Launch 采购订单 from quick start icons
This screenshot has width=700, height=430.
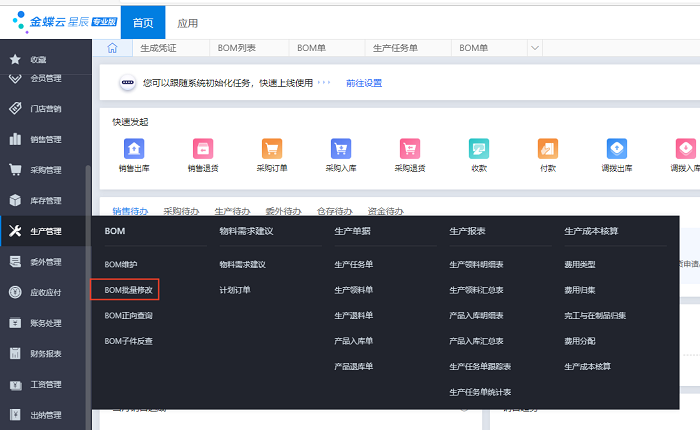pyautogui.click(x=271, y=149)
